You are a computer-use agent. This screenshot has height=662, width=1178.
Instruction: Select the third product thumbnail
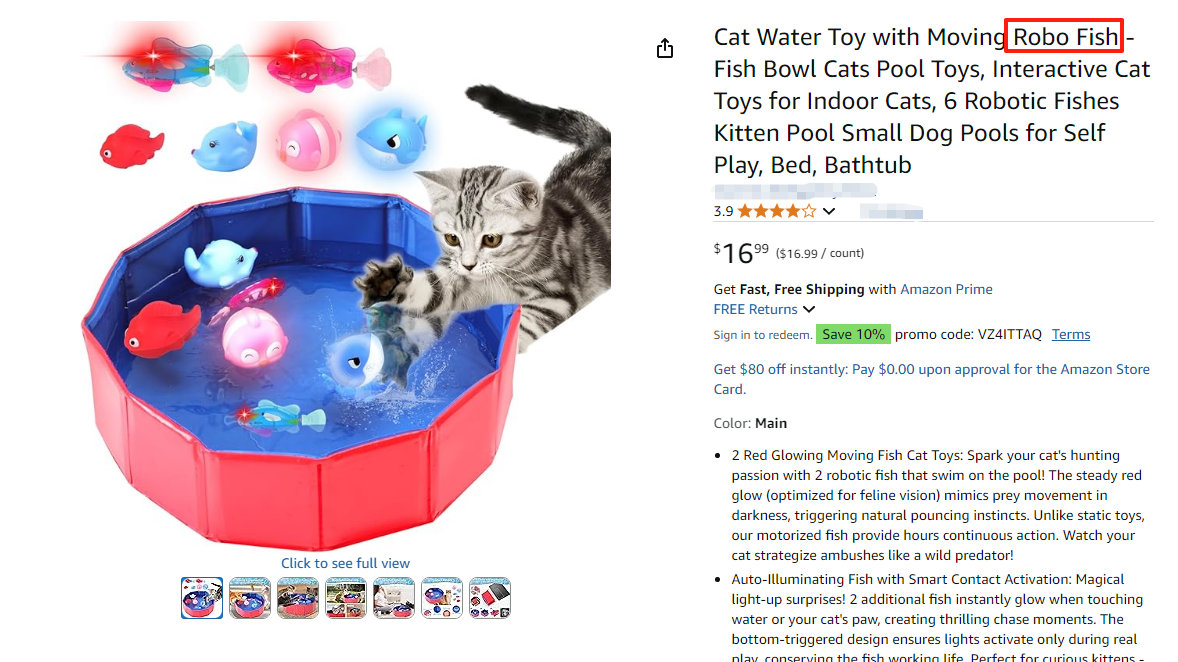pos(298,598)
